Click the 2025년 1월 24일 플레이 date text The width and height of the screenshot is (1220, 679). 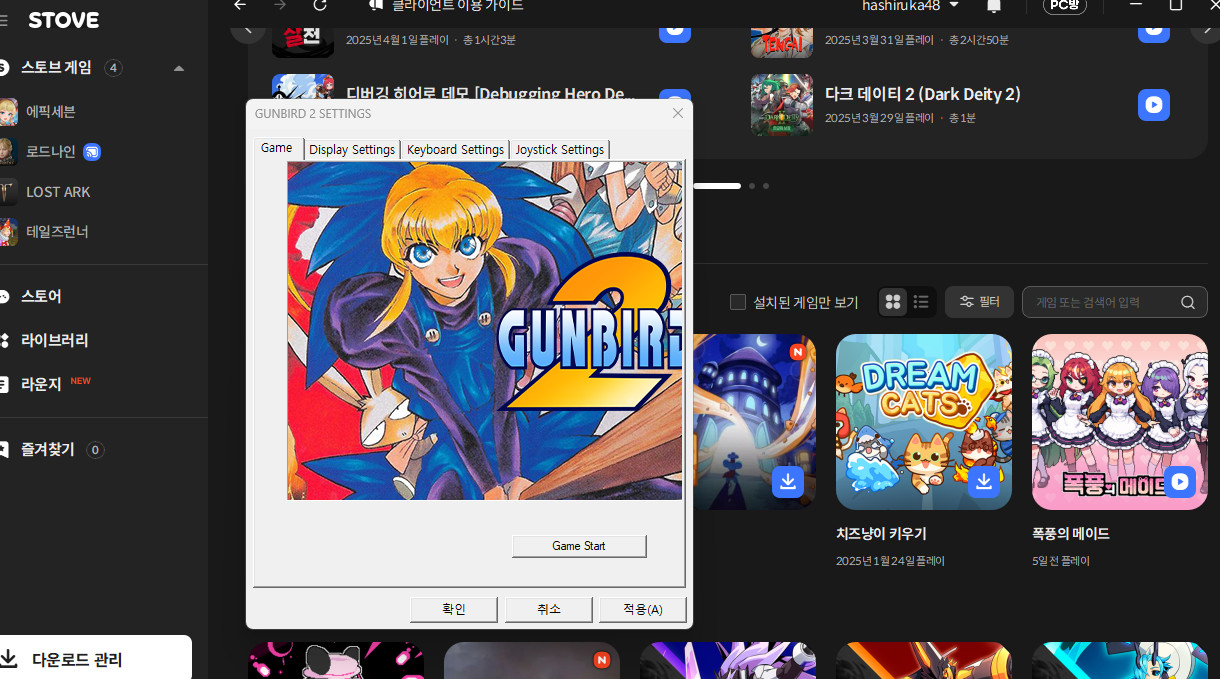(890, 561)
